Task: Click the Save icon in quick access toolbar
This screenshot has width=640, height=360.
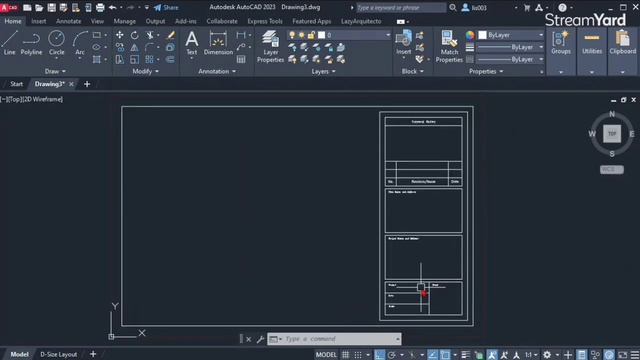Action: 51,7
